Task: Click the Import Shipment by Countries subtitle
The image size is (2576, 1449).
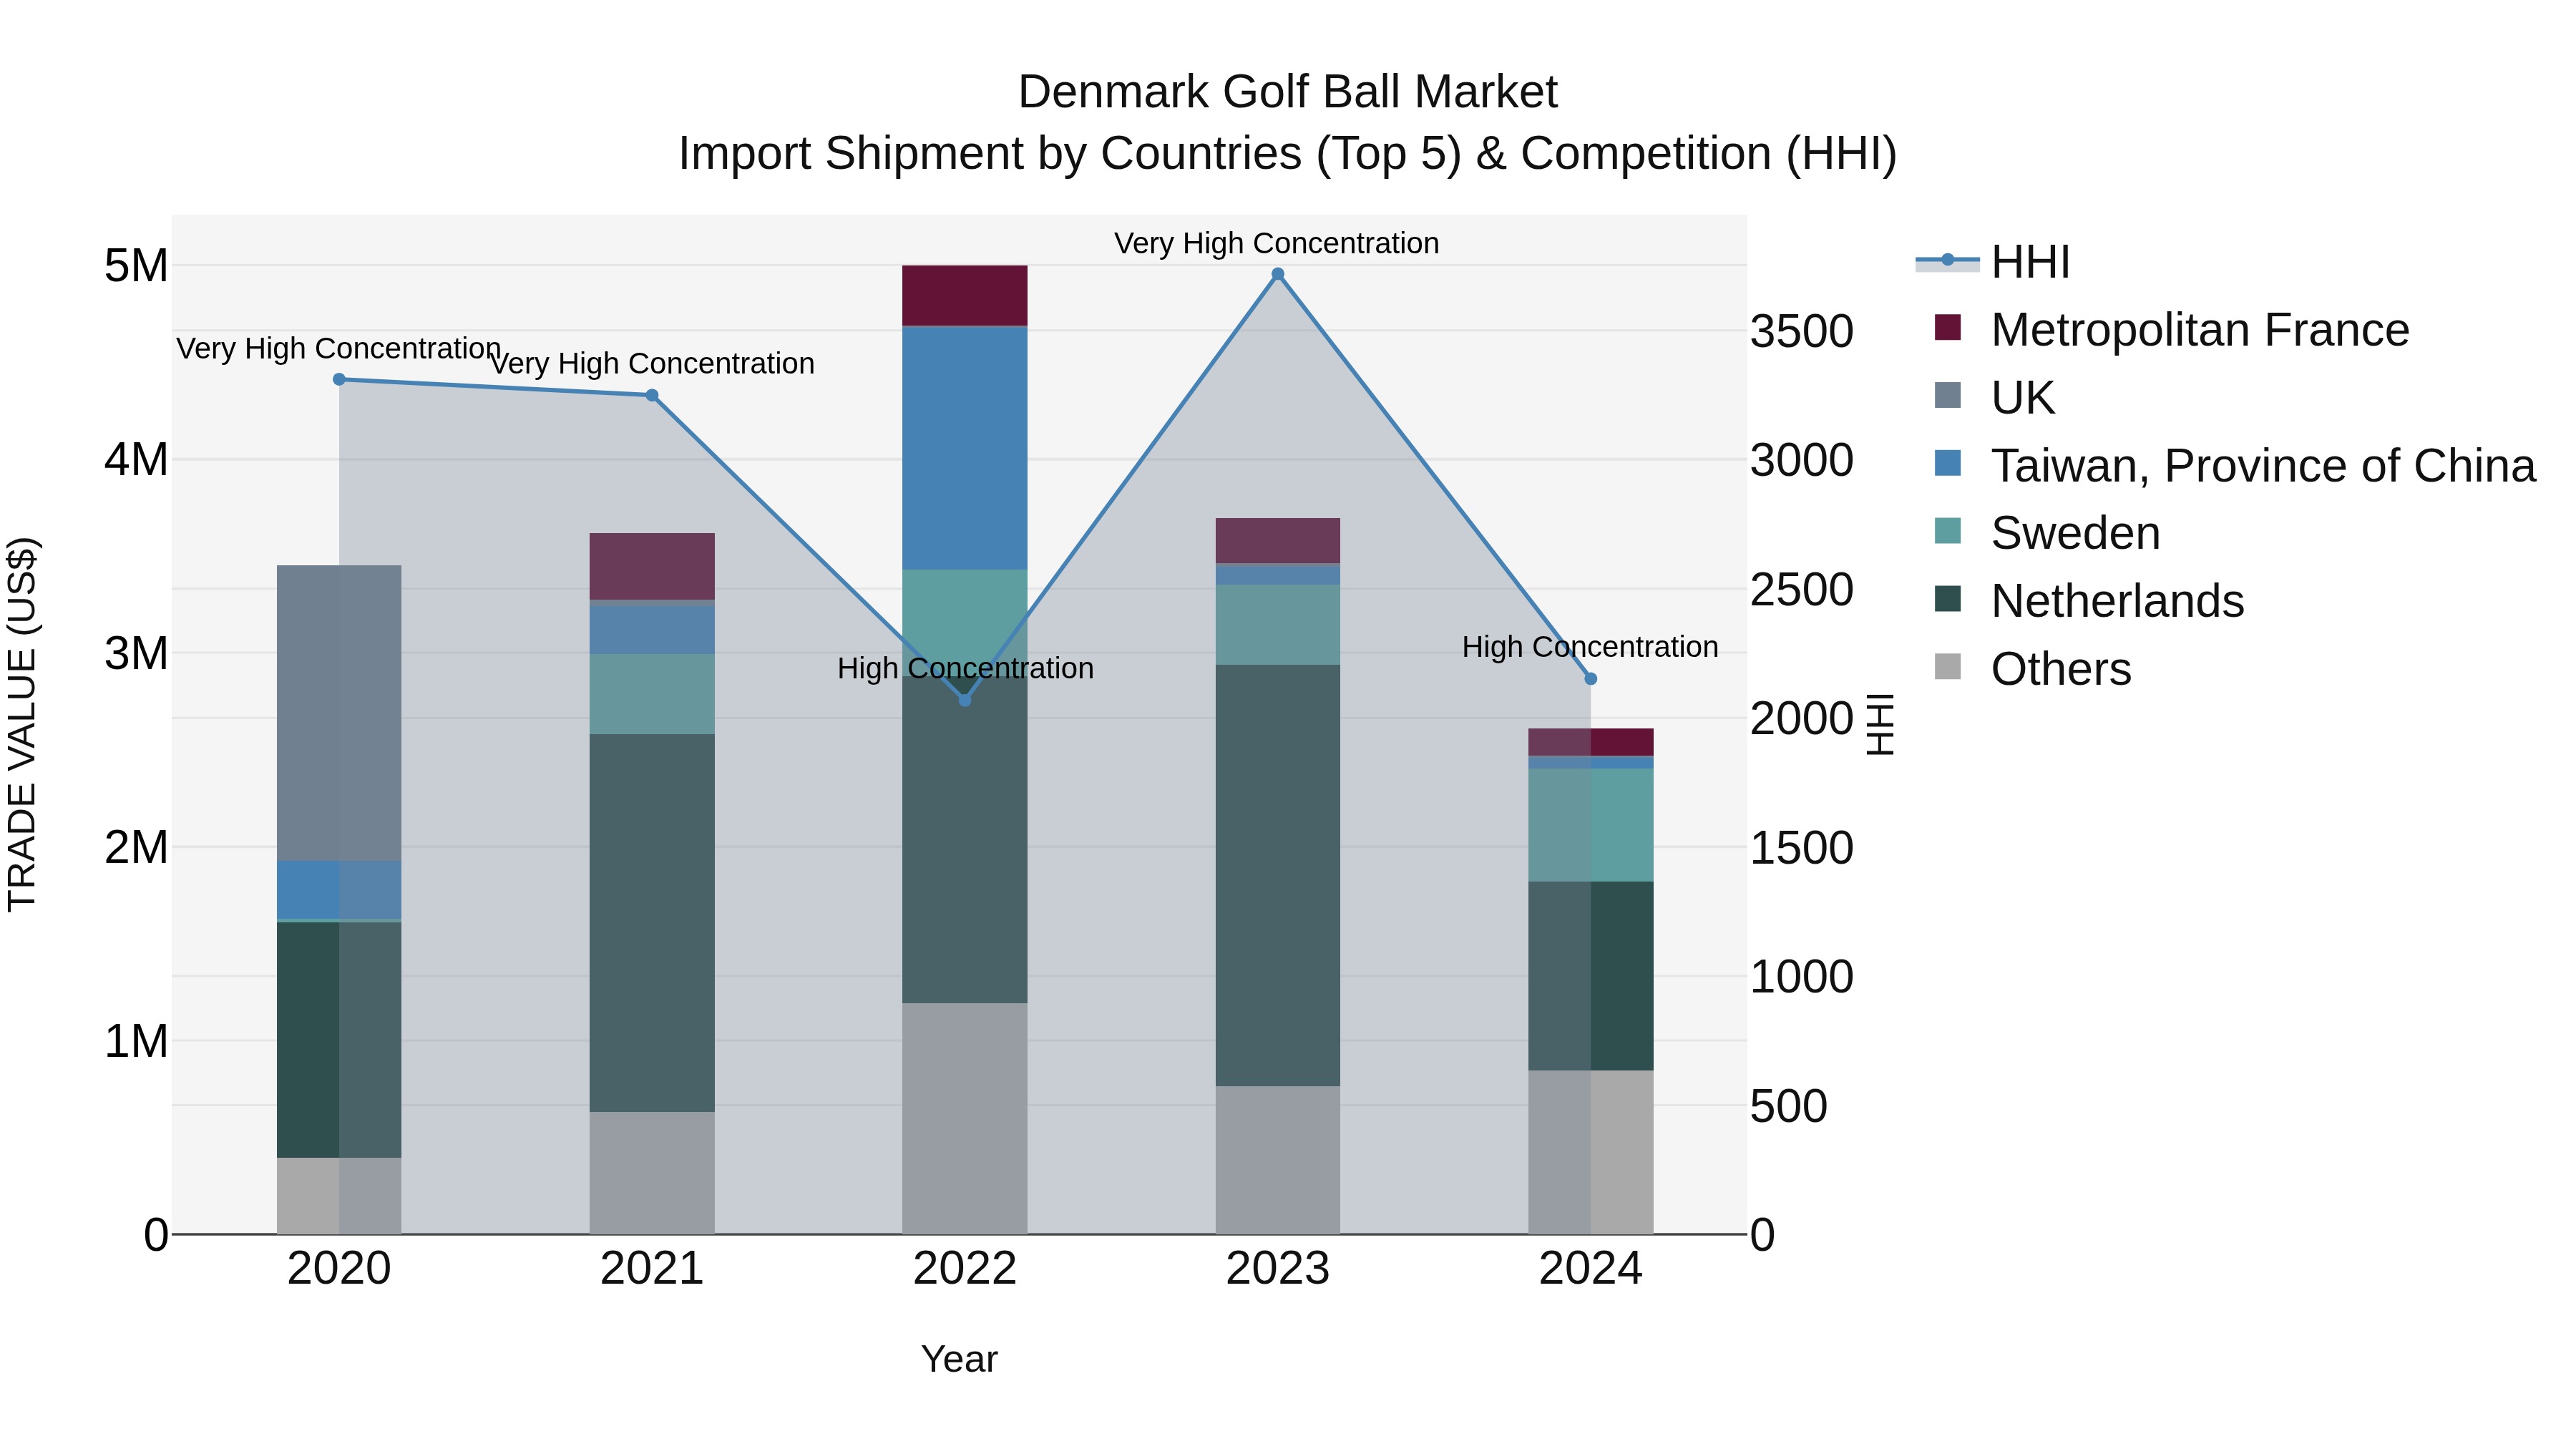Action: click(x=1288, y=154)
